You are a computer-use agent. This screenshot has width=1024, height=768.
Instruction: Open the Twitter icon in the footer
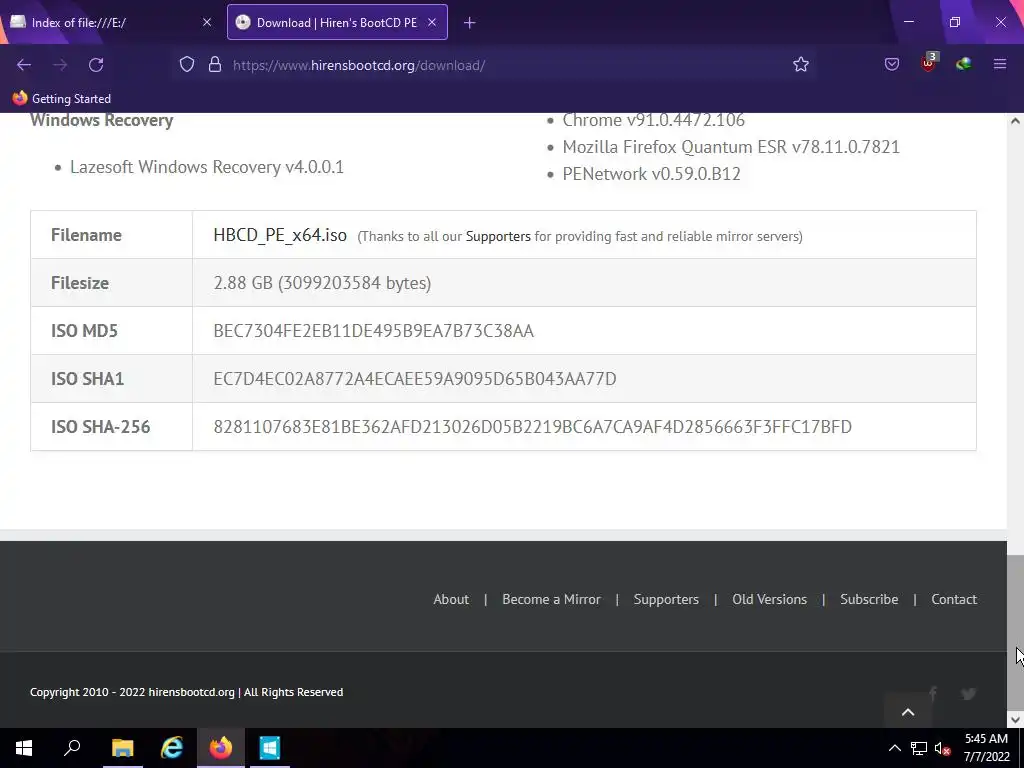coord(968,693)
